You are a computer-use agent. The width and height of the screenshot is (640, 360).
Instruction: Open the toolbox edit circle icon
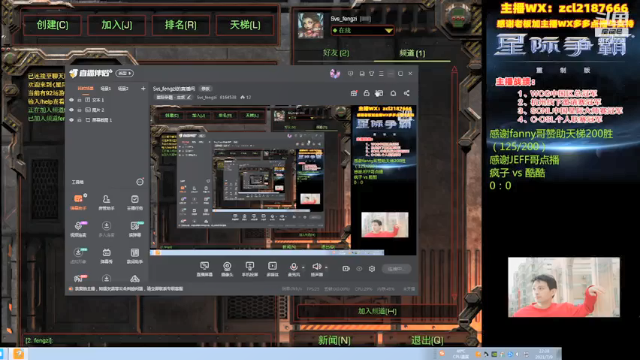tap(140, 182)
